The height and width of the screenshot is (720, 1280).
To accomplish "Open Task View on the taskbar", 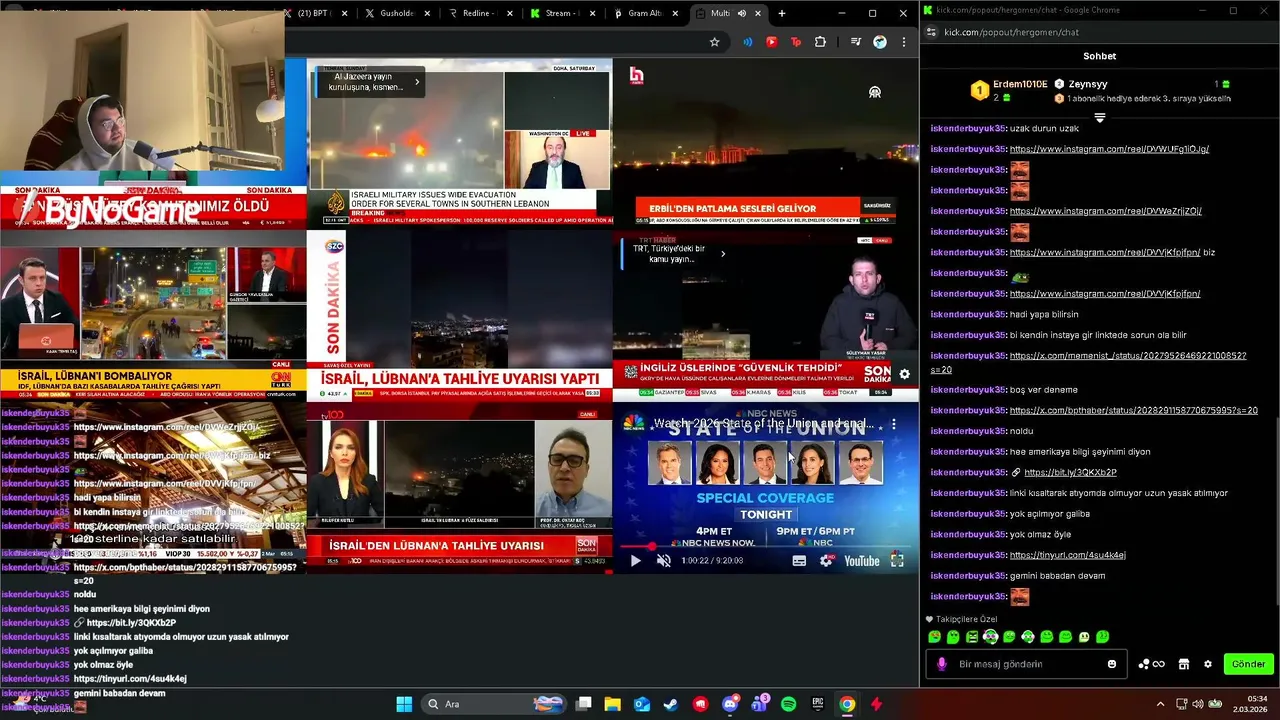I will [x=584, y=704].
